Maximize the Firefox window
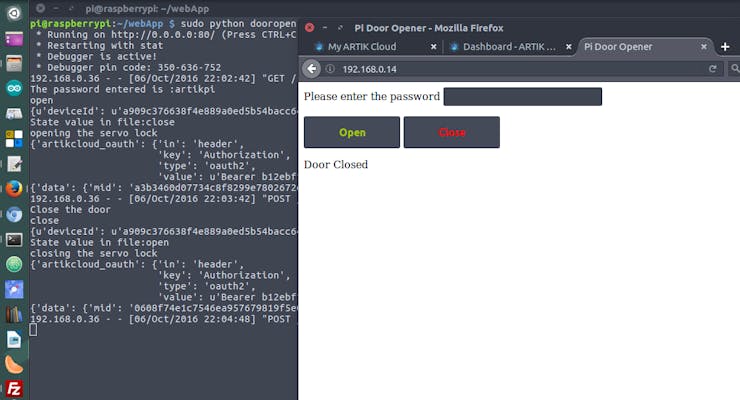Screen dimensions: 740x400 tap(340, 27)
